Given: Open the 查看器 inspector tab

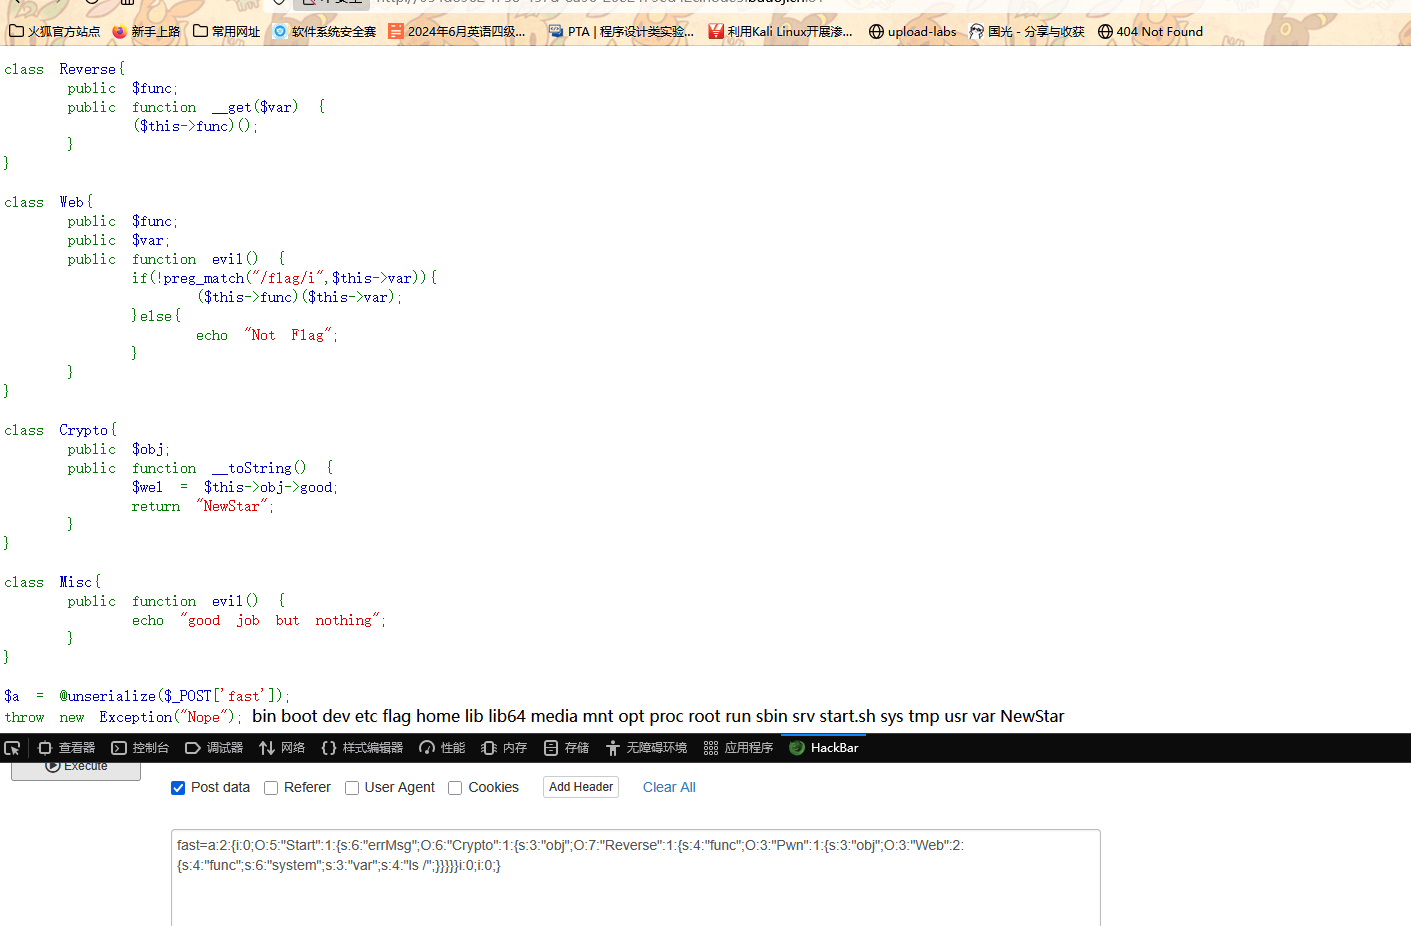Looking at the screenshot, I should pyautogui.click(x=66, y=748).
